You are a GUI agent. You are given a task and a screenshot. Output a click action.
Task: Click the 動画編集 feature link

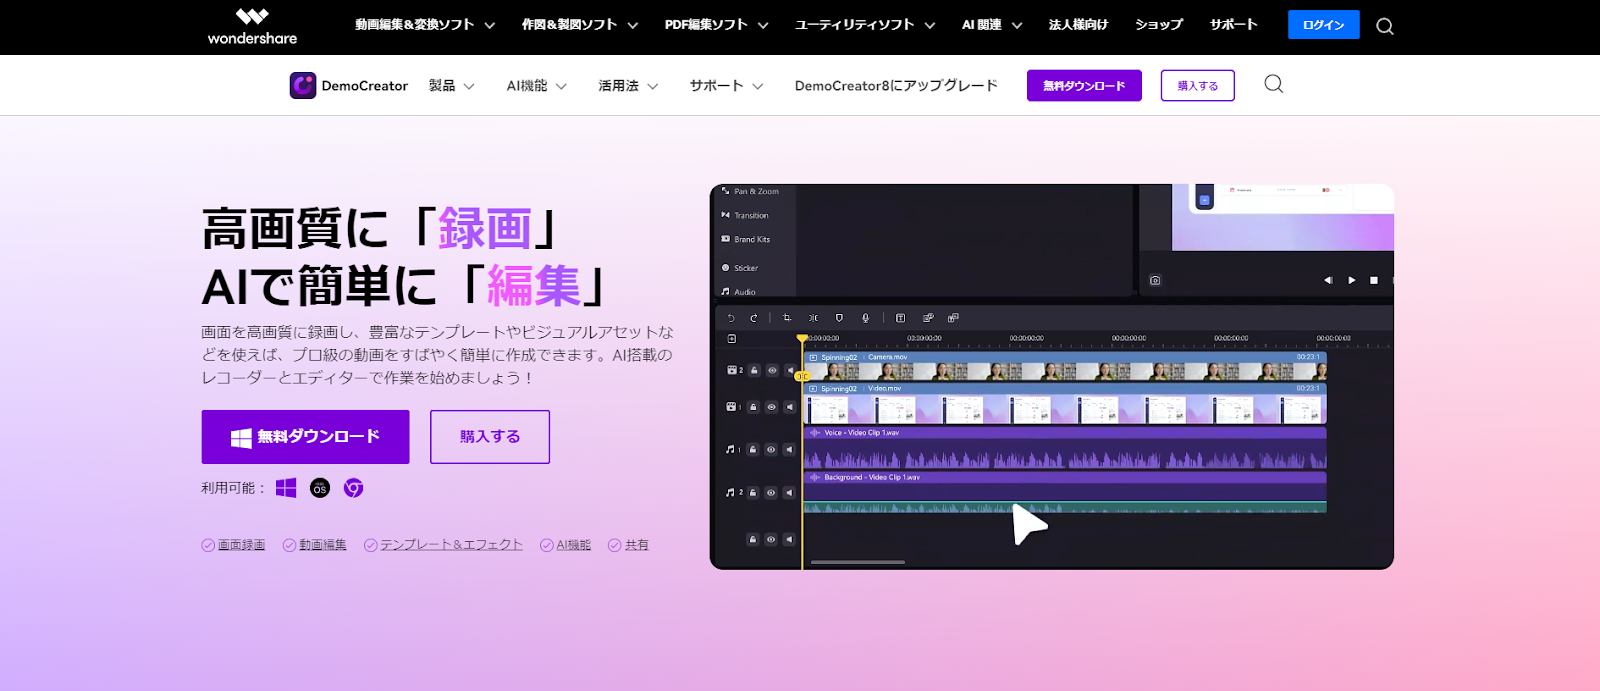click(x=322, y=545)
